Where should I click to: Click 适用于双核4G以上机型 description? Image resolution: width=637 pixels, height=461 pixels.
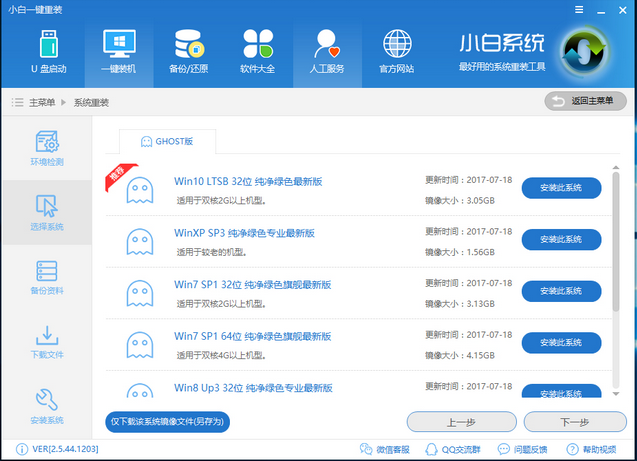(221, 355)
